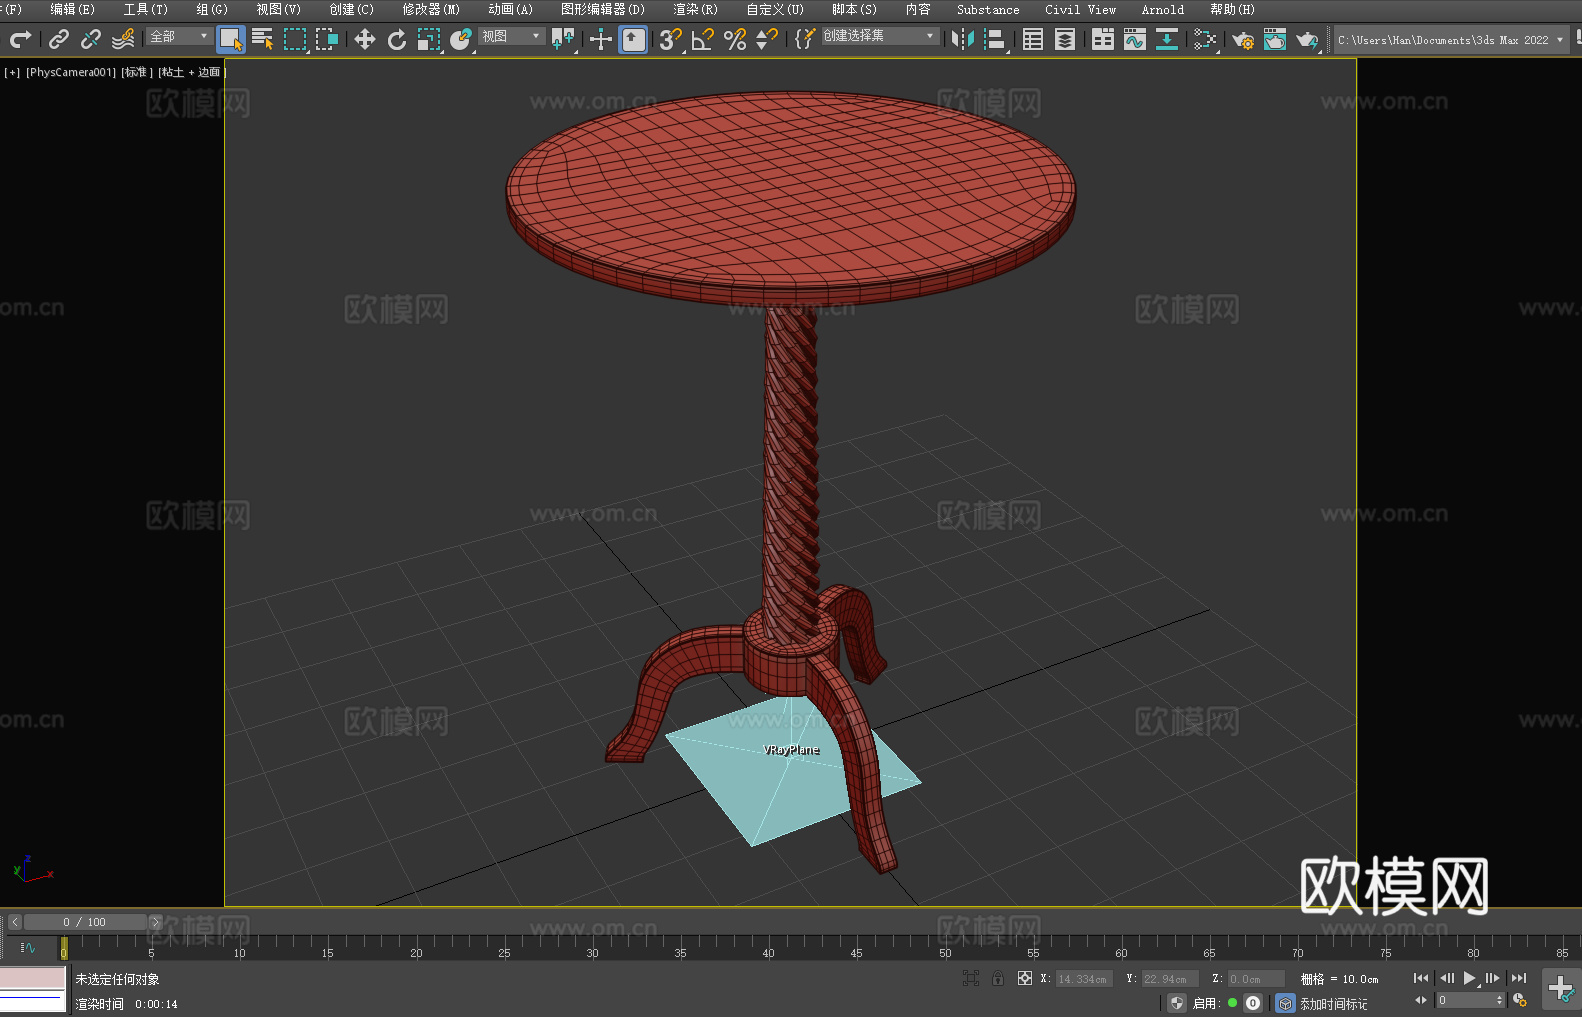This screenshot has width=1582, height=1017.
Task: Open the 修改器(M) menu
Action: (x=431, y=9)
